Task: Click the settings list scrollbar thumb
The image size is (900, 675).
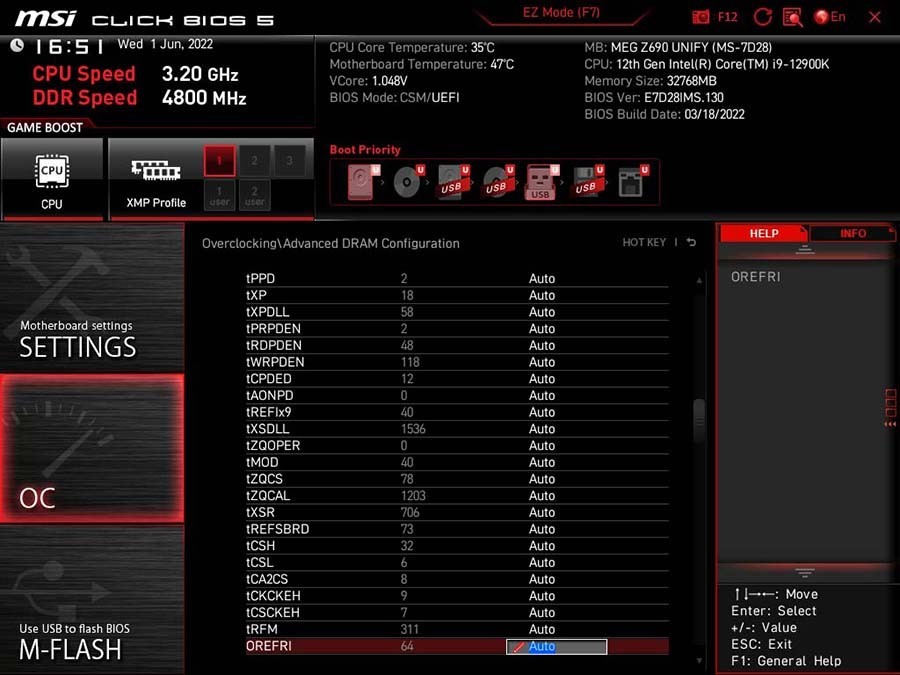Action: [699, 421]
